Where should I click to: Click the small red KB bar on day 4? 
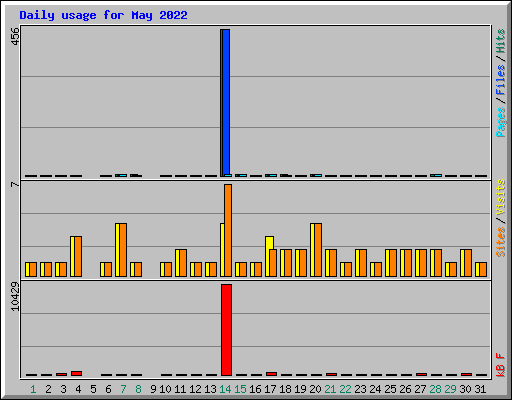click(x=76, y=373)
